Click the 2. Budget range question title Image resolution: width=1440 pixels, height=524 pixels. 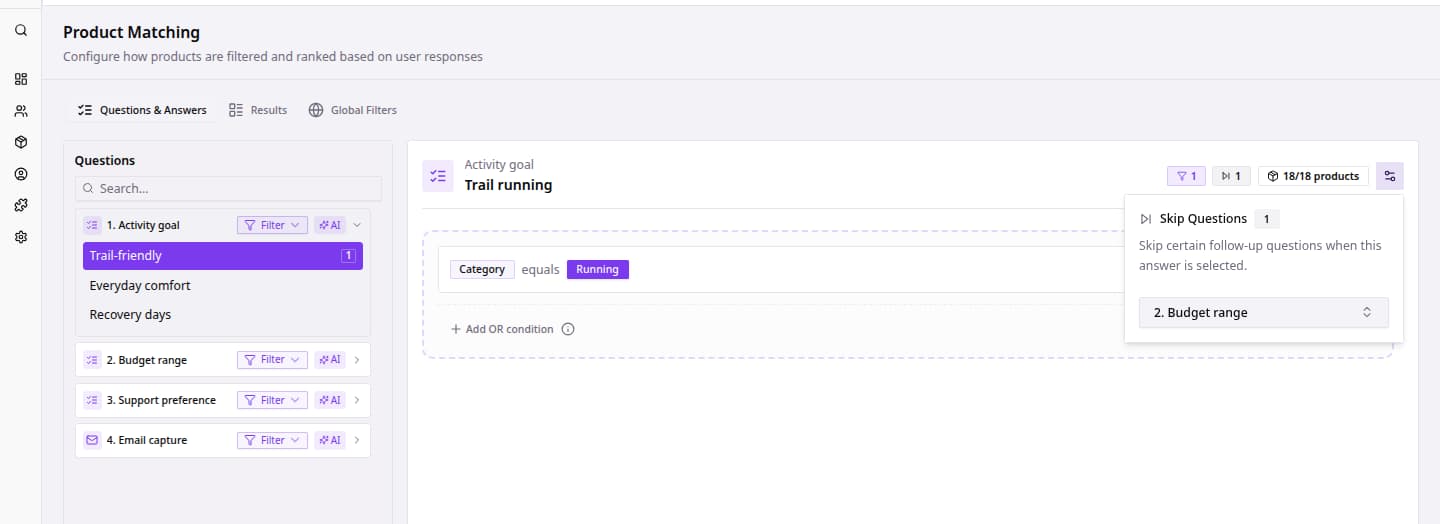point(146,360)
